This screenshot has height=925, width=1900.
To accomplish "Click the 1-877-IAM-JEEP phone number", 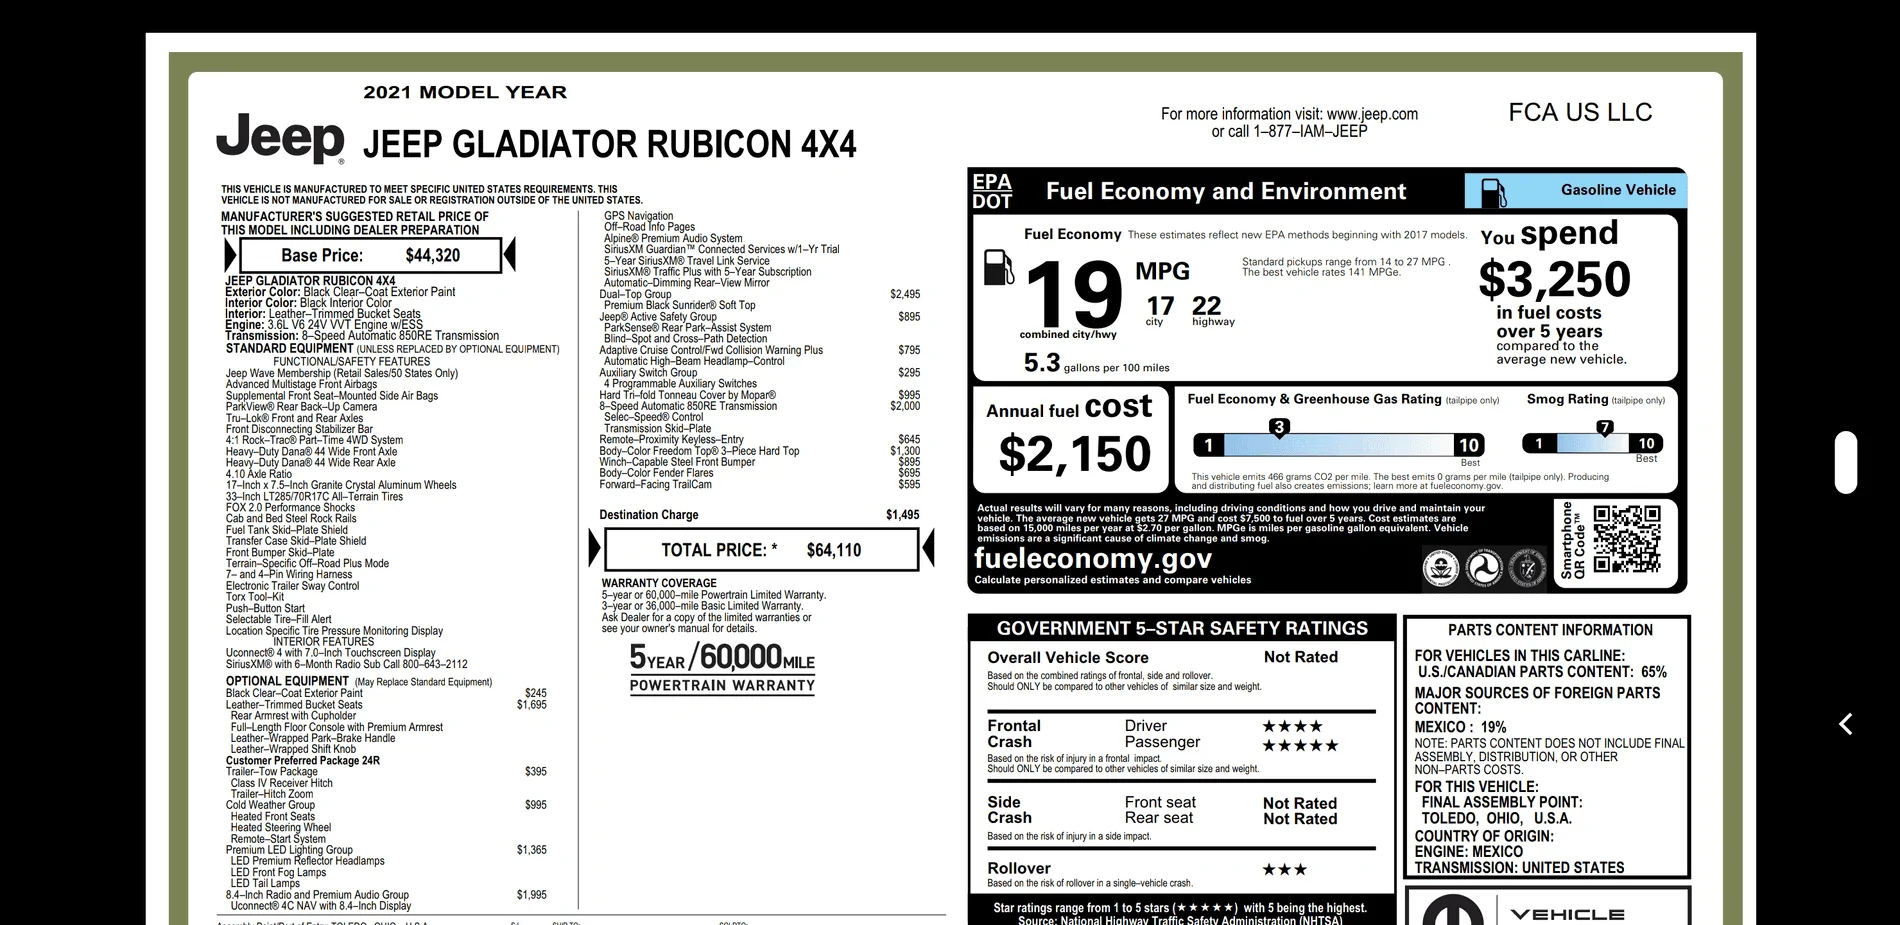I will click(x=1311, y=131).
